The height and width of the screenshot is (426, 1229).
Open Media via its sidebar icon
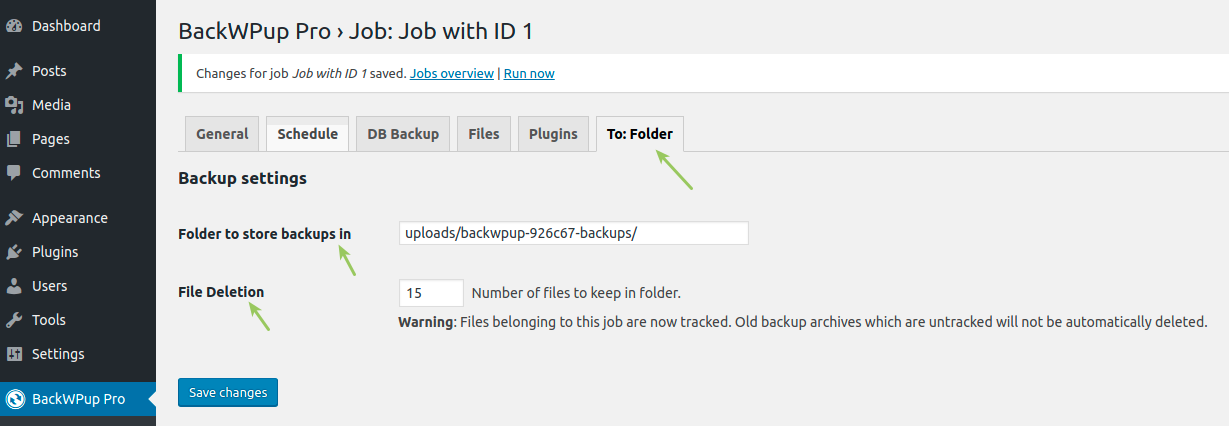click(14, 105)
